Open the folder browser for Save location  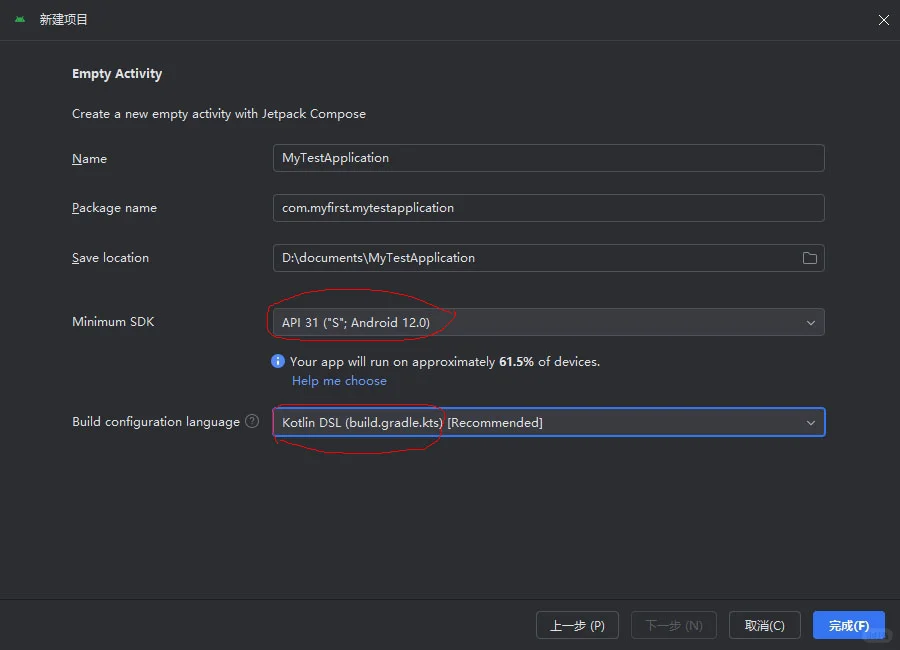click(810, 258)
